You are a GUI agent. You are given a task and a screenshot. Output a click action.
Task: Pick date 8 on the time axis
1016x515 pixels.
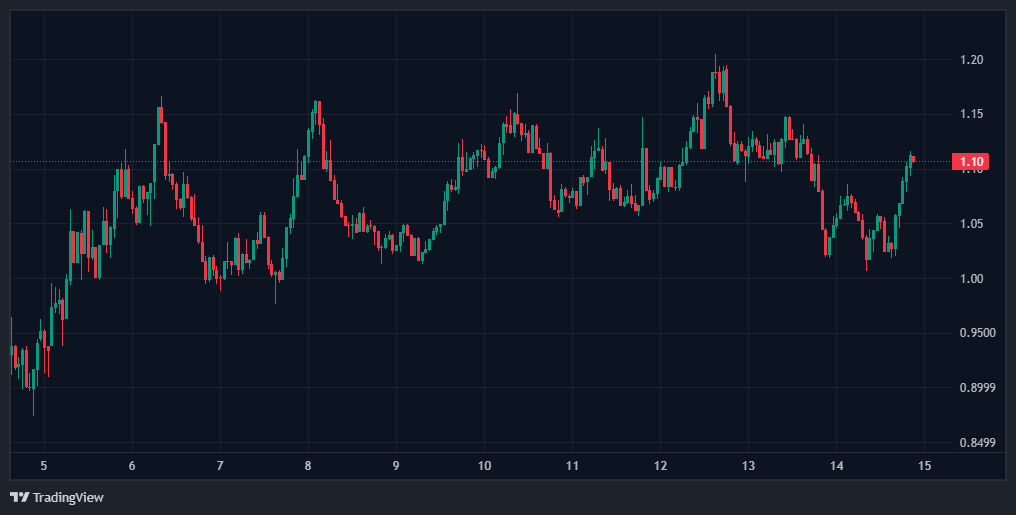(308, 466)
